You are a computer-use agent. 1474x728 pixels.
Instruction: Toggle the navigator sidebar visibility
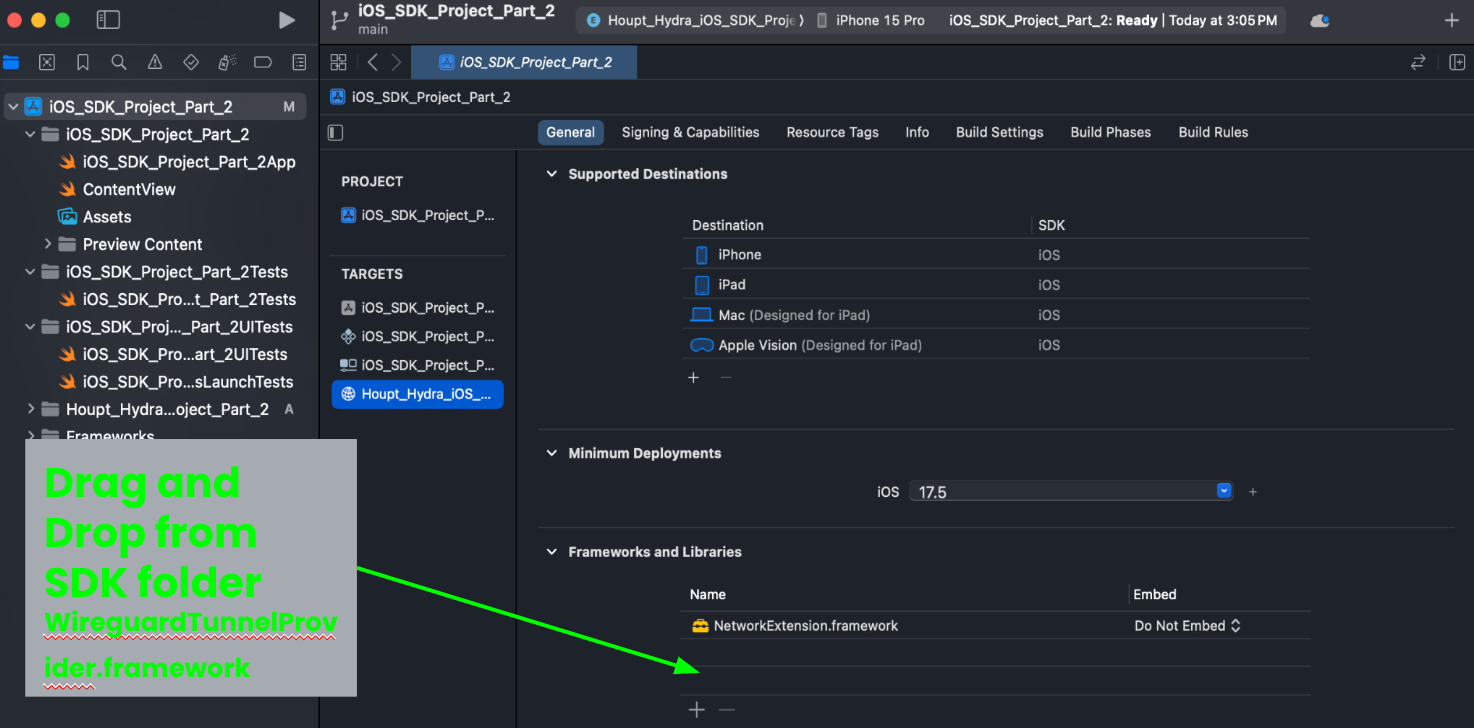pos(108,20)
